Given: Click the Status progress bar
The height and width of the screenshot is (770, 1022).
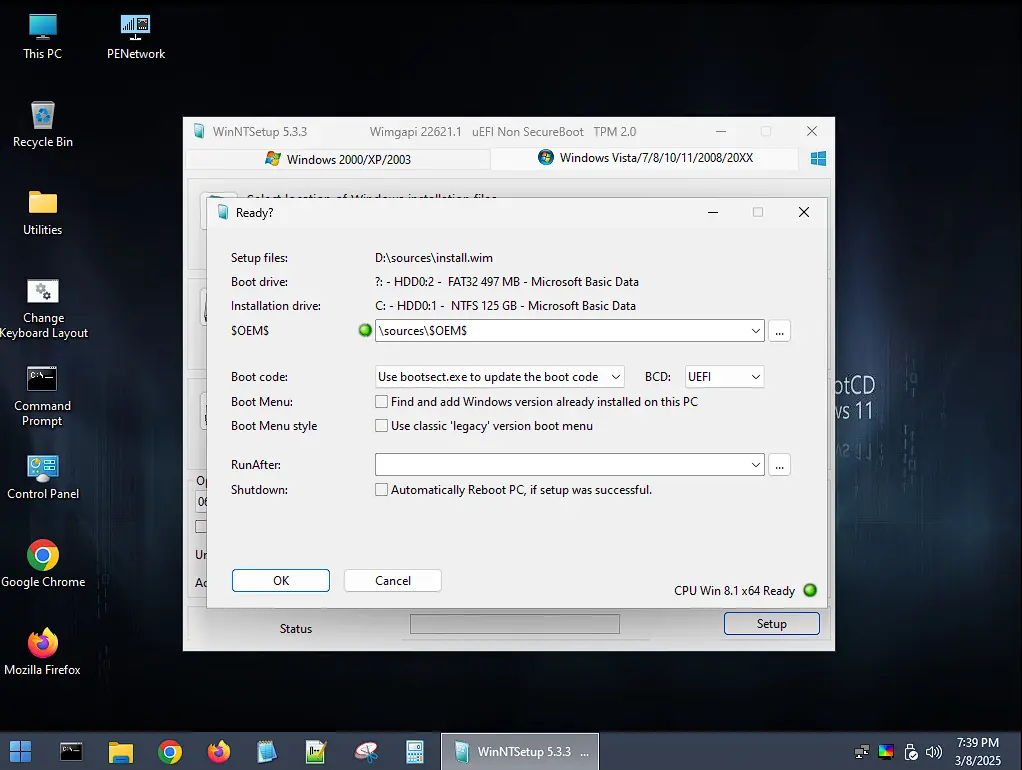Looking at the screenshot, I should [514, 623].
